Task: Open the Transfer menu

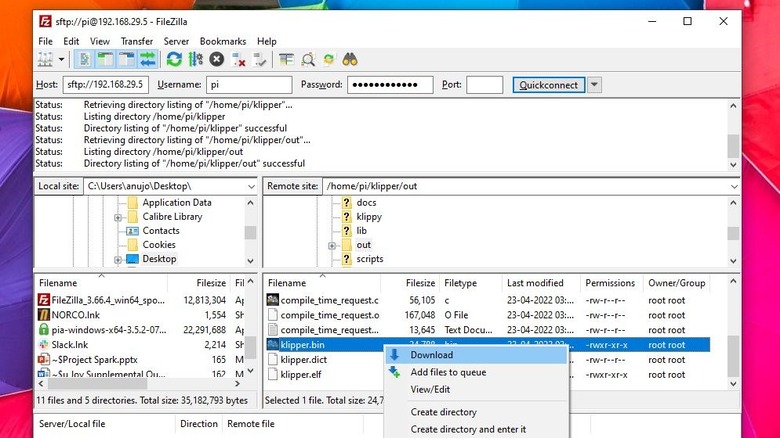Action: point(137,41)
